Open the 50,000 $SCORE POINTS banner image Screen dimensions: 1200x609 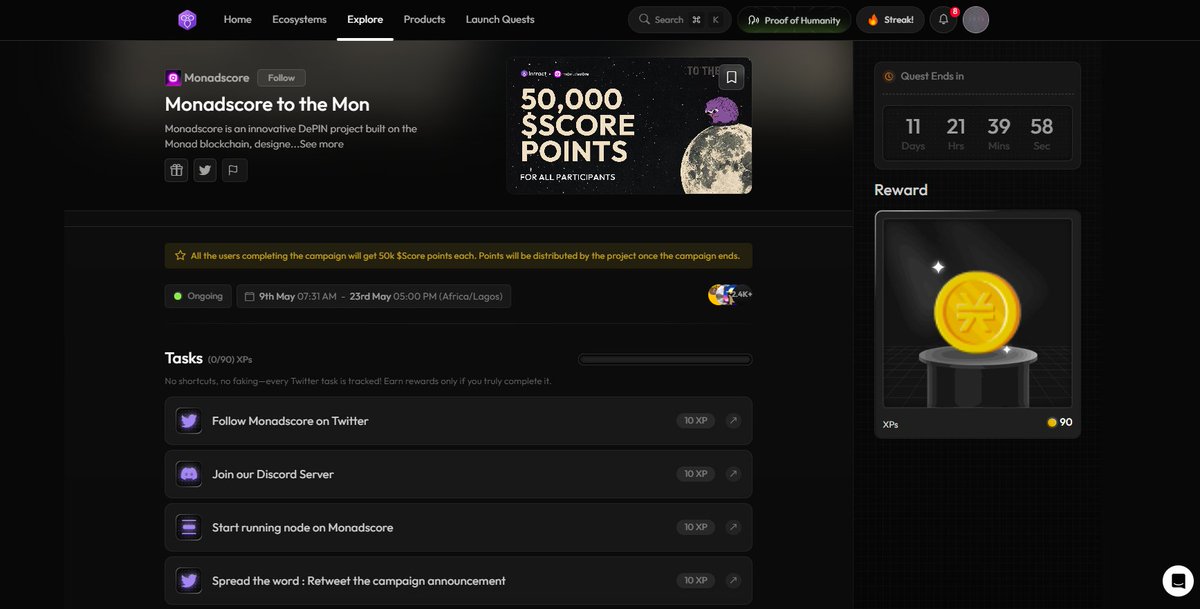(629, 126)
